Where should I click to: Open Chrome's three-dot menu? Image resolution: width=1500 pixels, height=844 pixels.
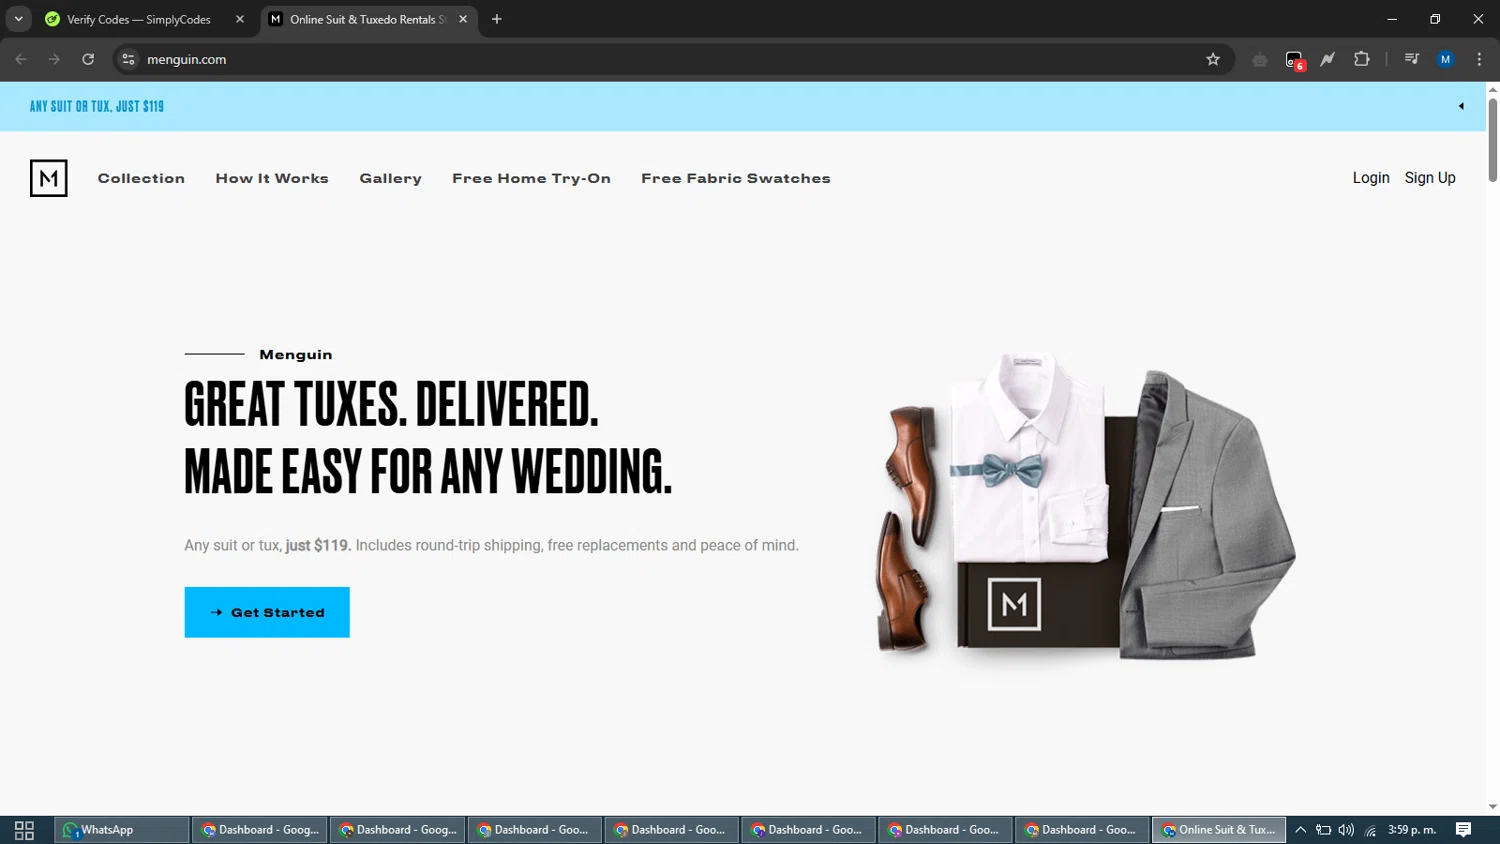tap(1479, 59)
